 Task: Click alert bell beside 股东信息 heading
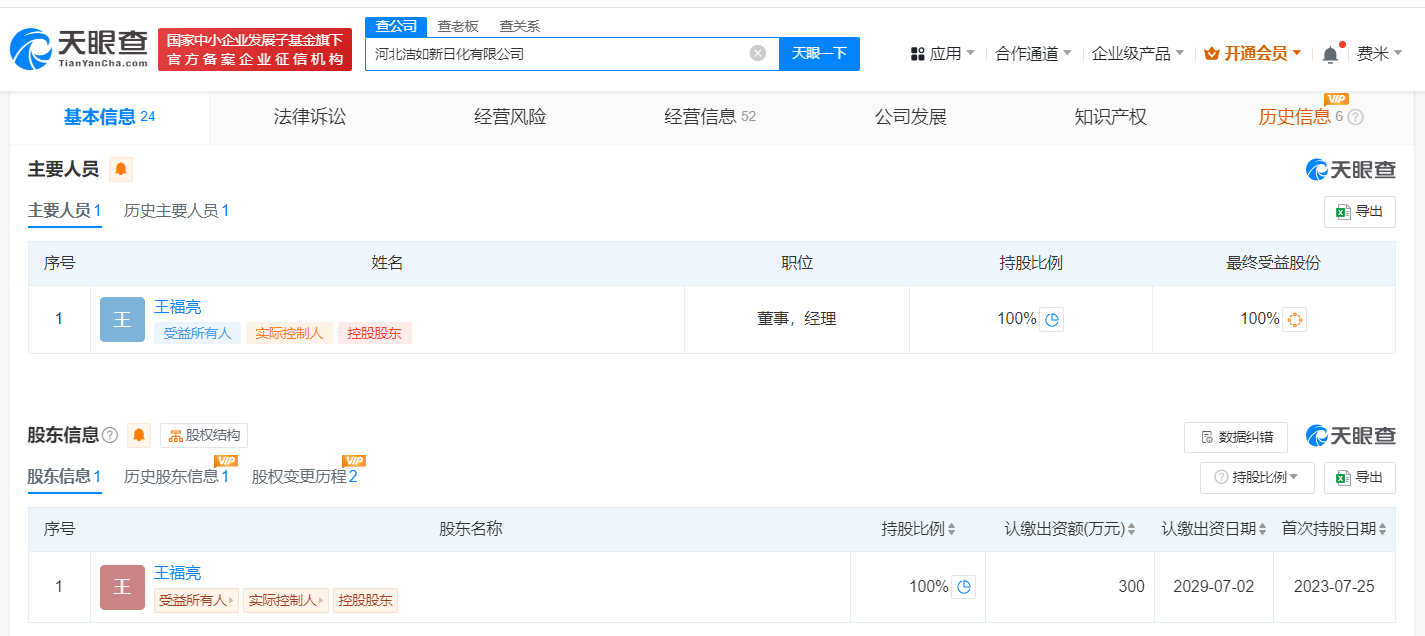coord(139,435)
